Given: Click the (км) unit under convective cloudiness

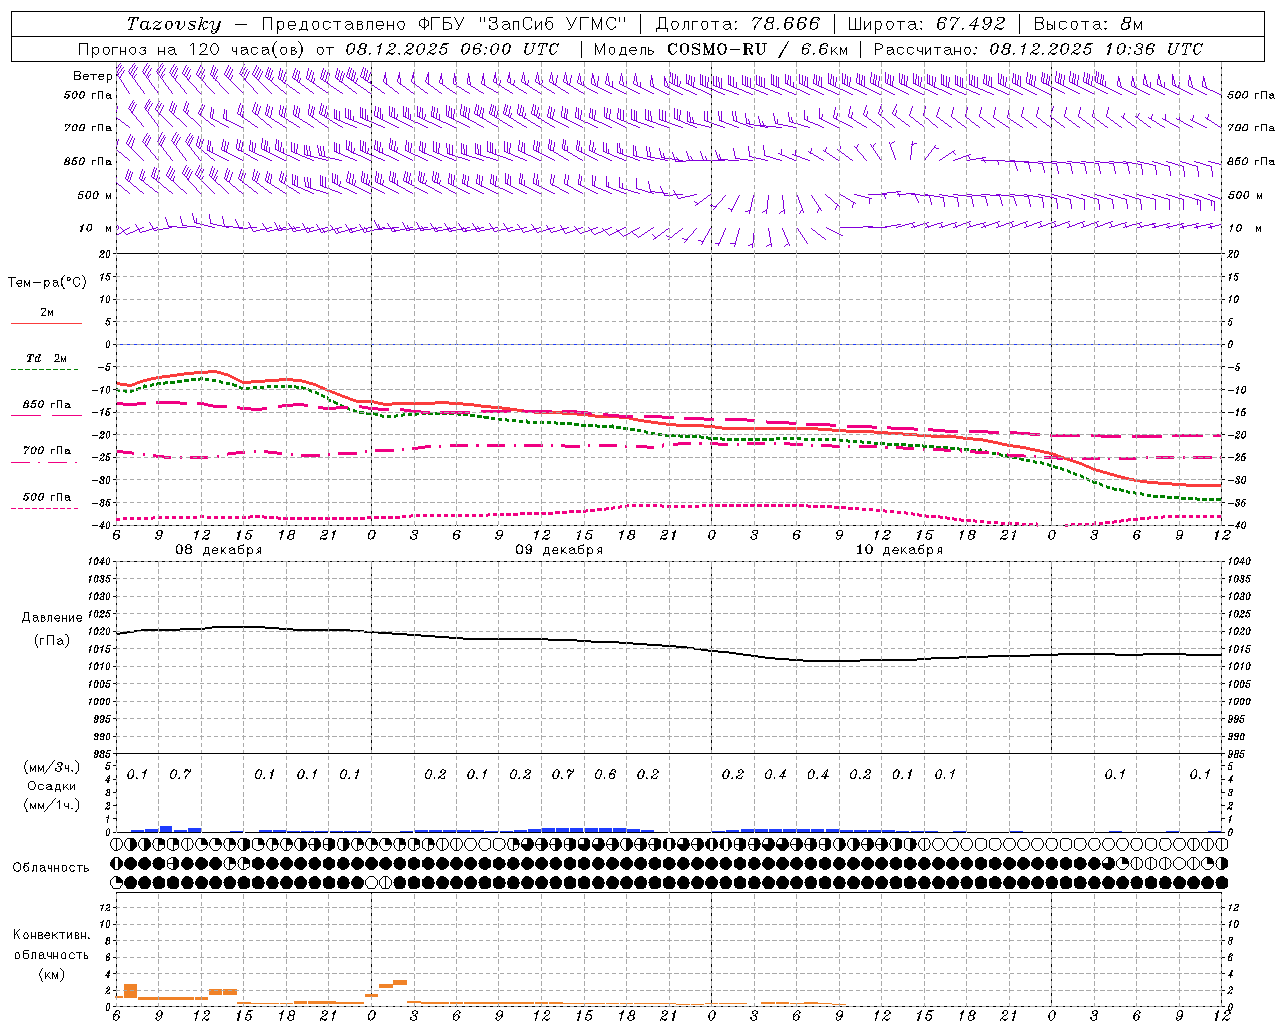Looking at the screenshot, I should click(51, 974).
